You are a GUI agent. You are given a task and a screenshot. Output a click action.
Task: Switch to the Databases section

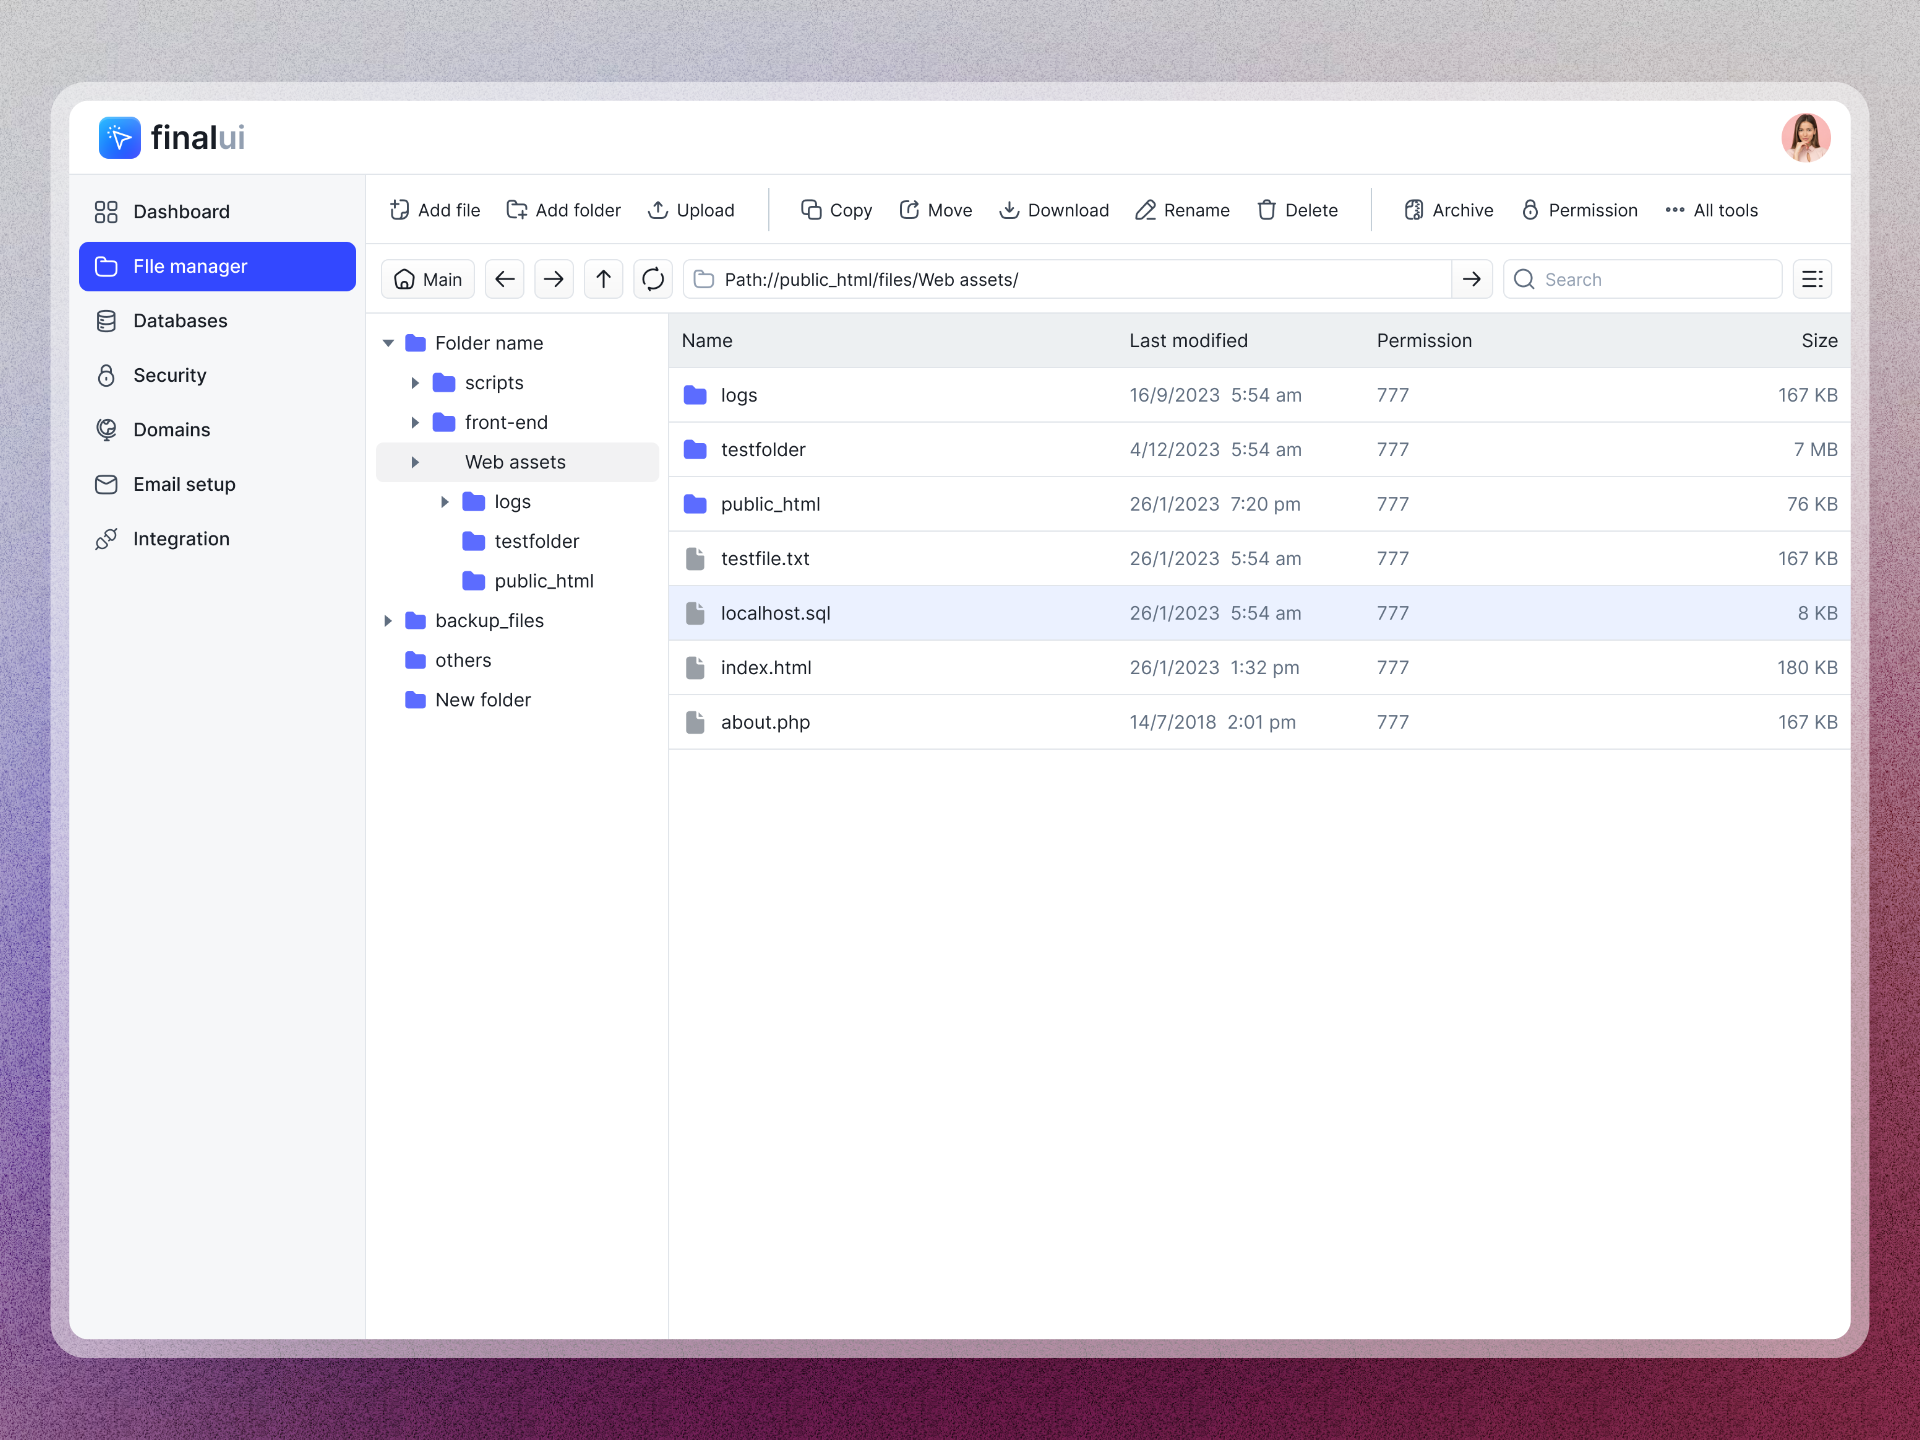coord(180,320)
